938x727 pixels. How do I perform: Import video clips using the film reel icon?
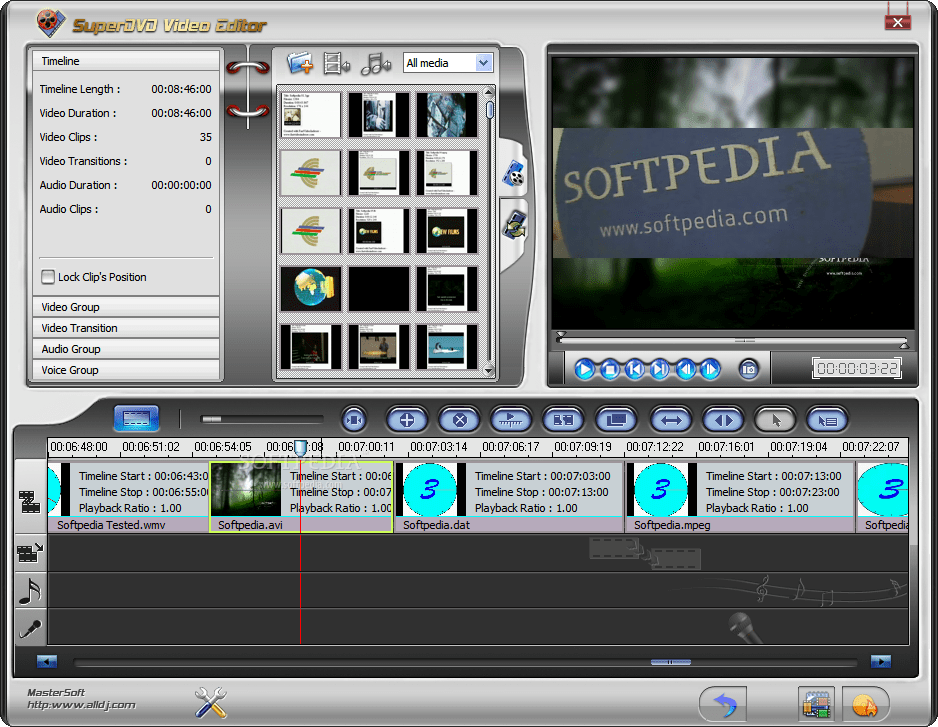point(336,63)
